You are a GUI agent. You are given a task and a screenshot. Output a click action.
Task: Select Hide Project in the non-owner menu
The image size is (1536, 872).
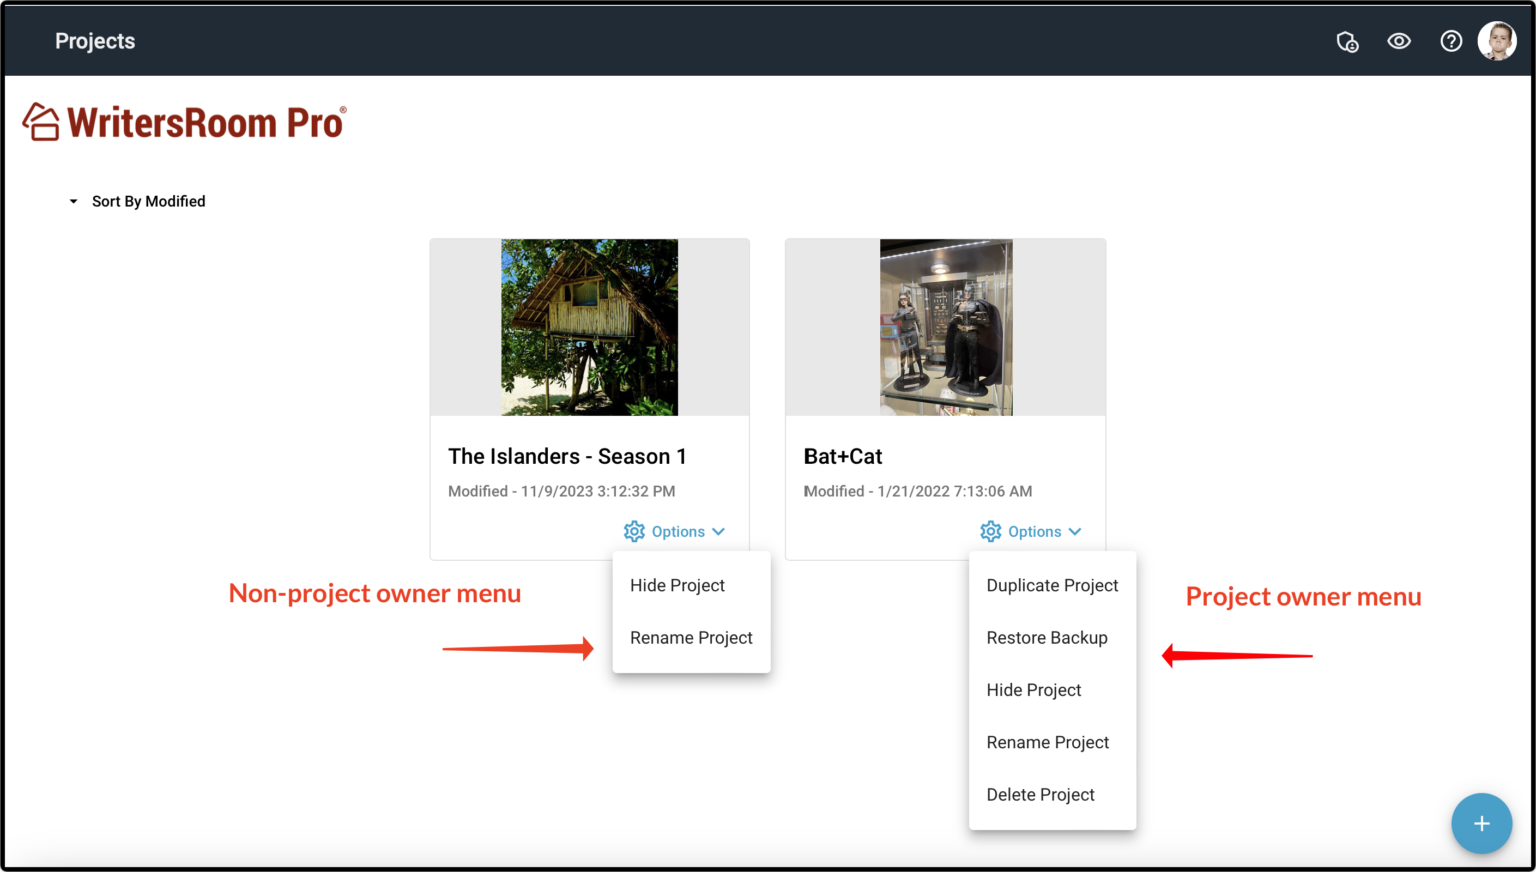(677, 585)
